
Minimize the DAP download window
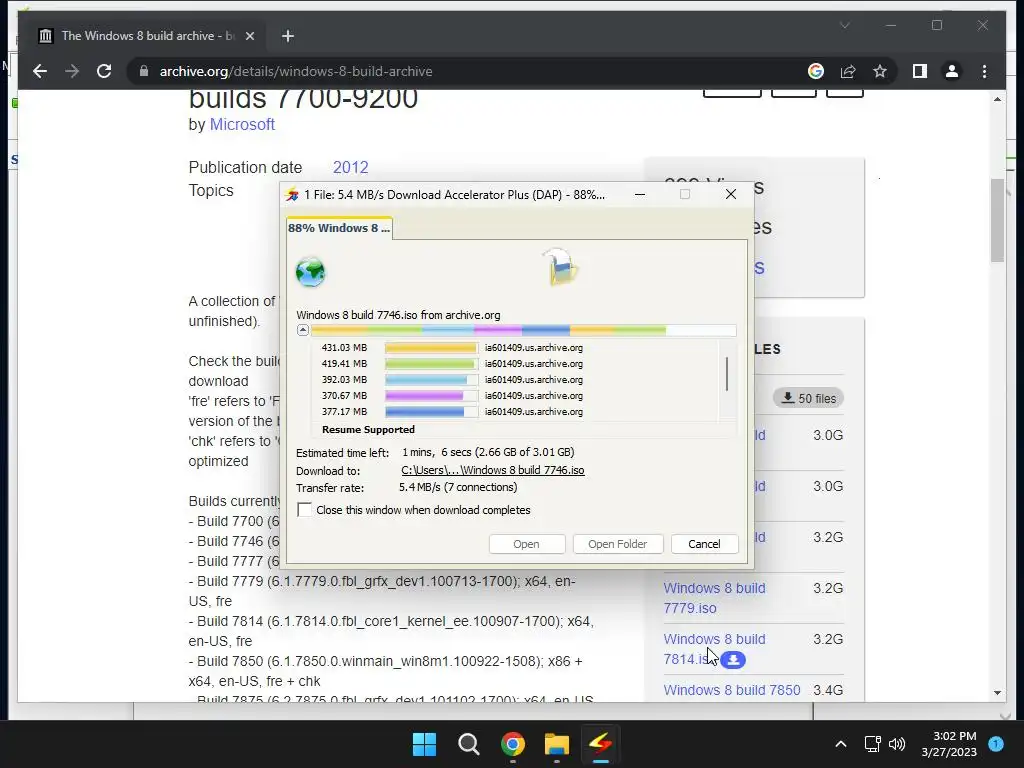coord(640,195)
